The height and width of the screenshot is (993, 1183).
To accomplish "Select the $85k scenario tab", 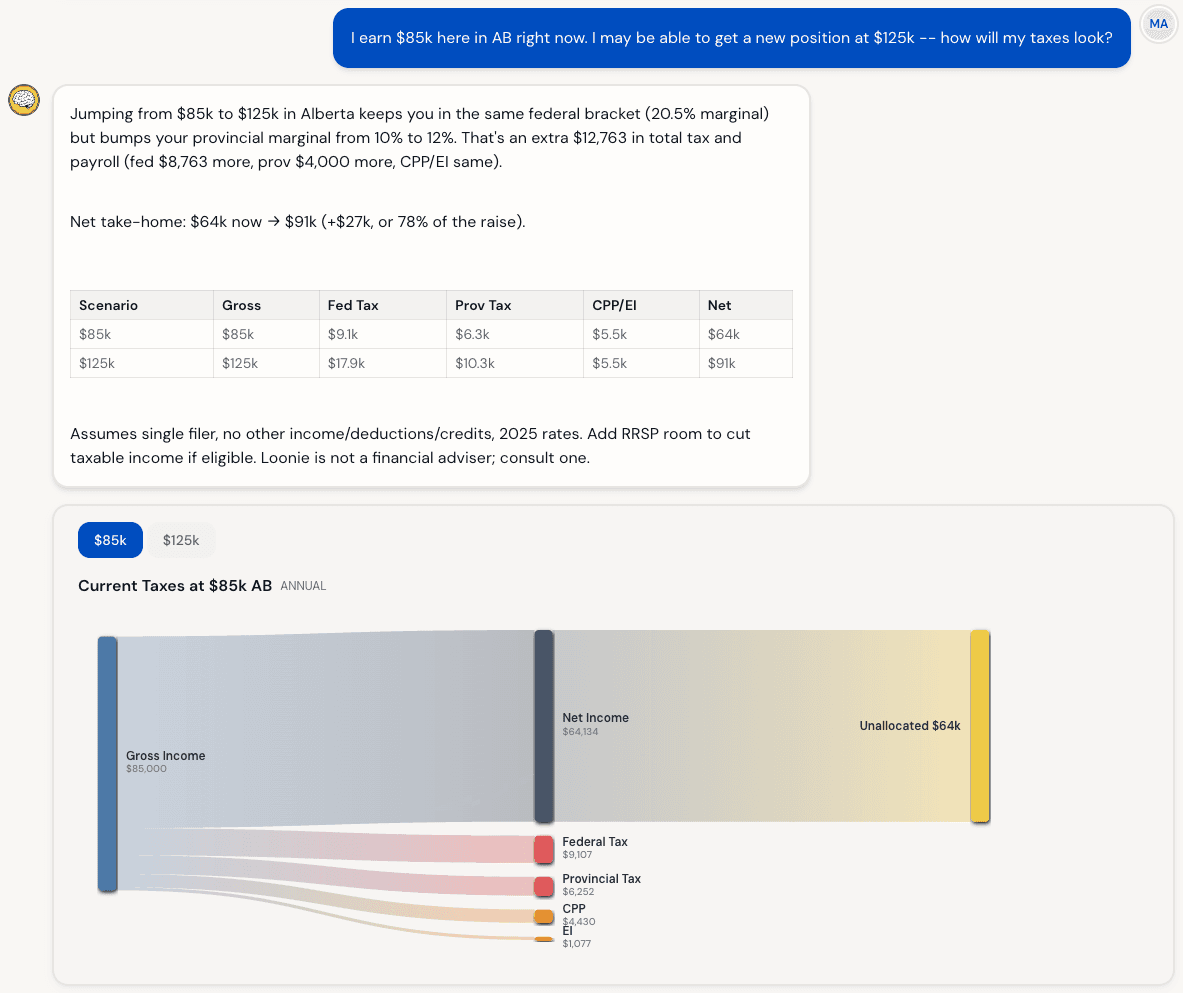I will pyautogui.click(x=110, y=540).
